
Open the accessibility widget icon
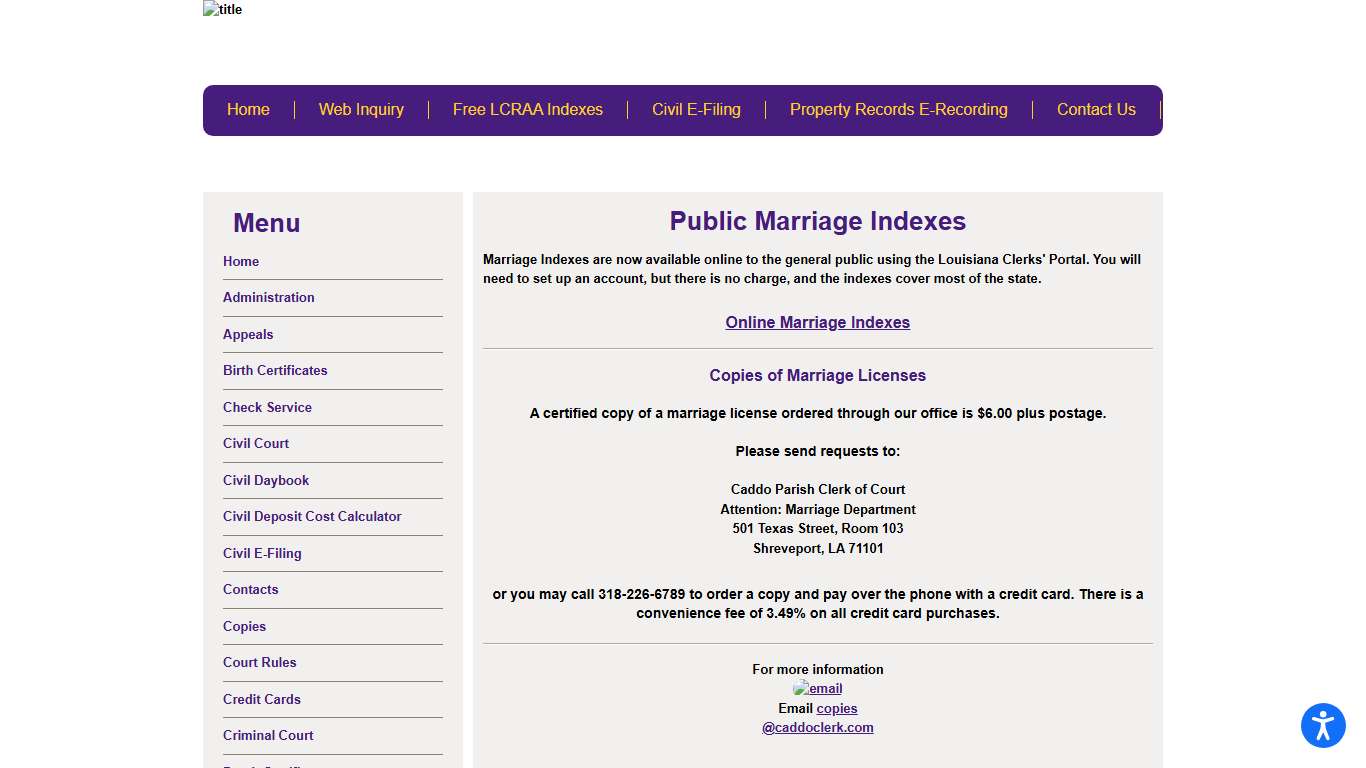click(x=1323, y=725)
